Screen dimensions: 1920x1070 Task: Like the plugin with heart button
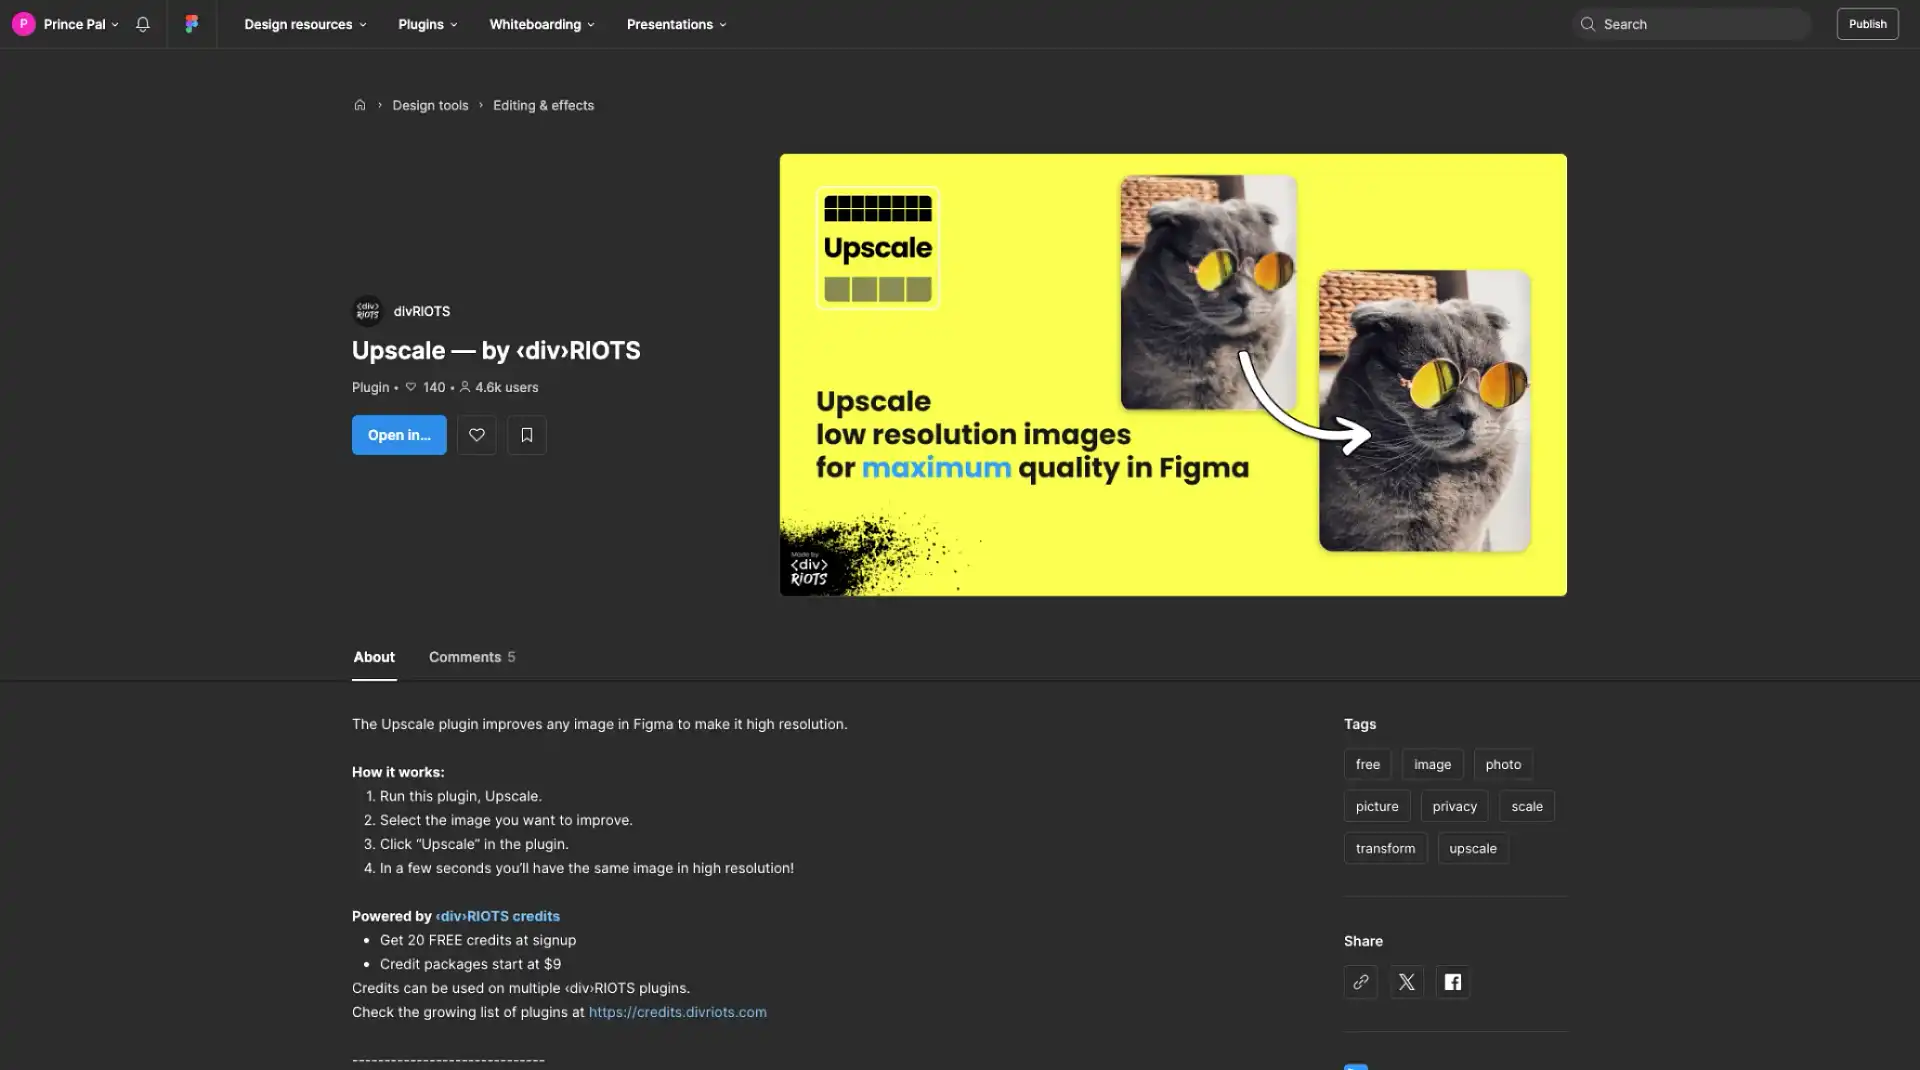point(477,435)
